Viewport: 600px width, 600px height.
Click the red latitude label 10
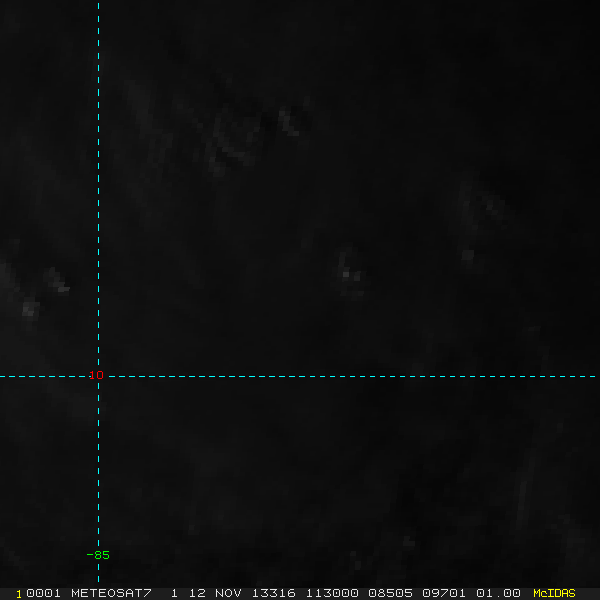96,375
